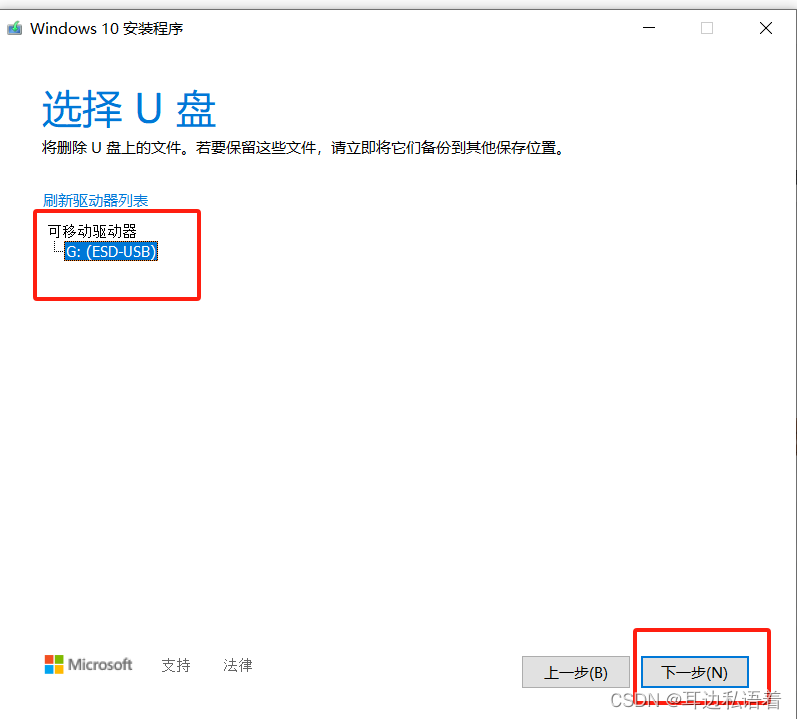
Task: Select the G: (ESD-USB) drive
Action: 111,251
